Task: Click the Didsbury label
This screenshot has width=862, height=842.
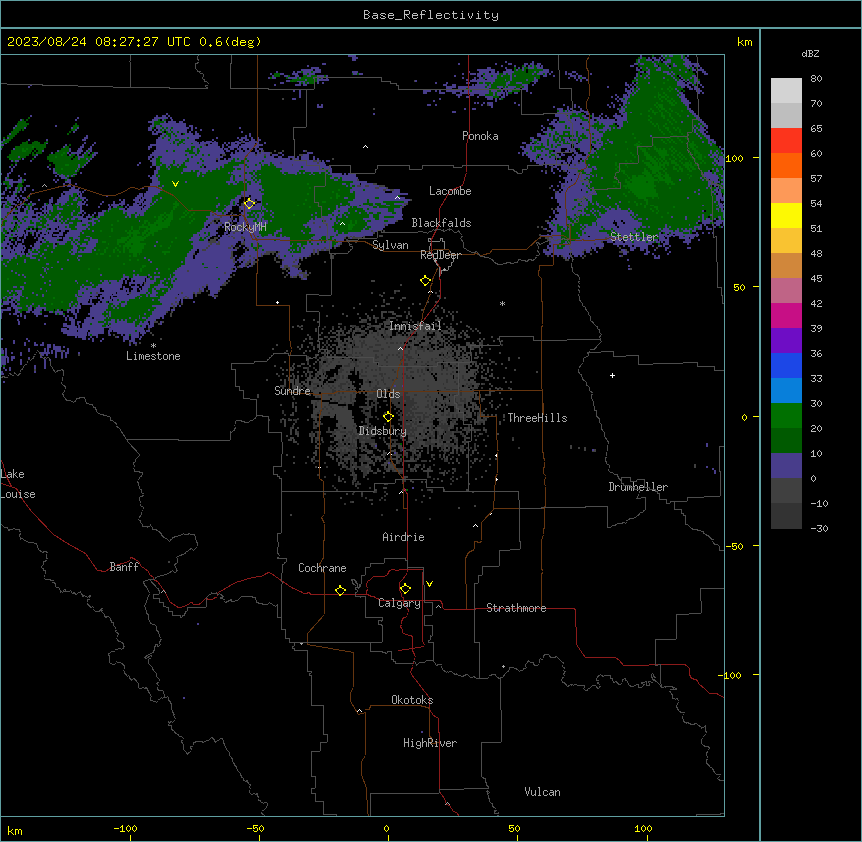Action: point(382,431)
